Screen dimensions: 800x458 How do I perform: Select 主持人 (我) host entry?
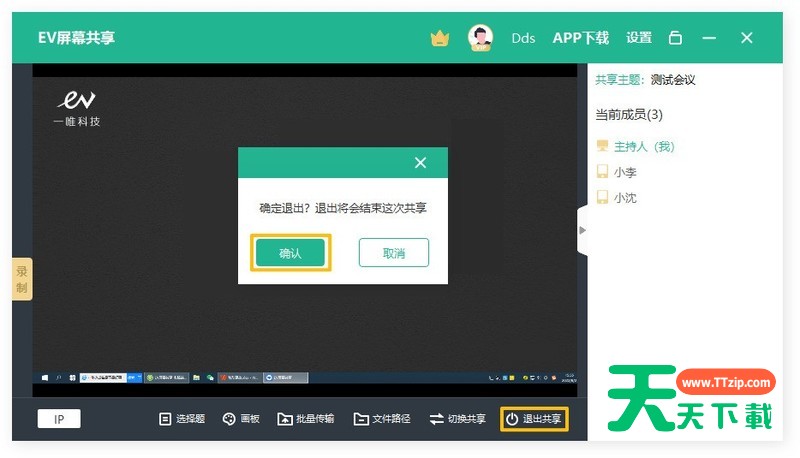[643, 146]
